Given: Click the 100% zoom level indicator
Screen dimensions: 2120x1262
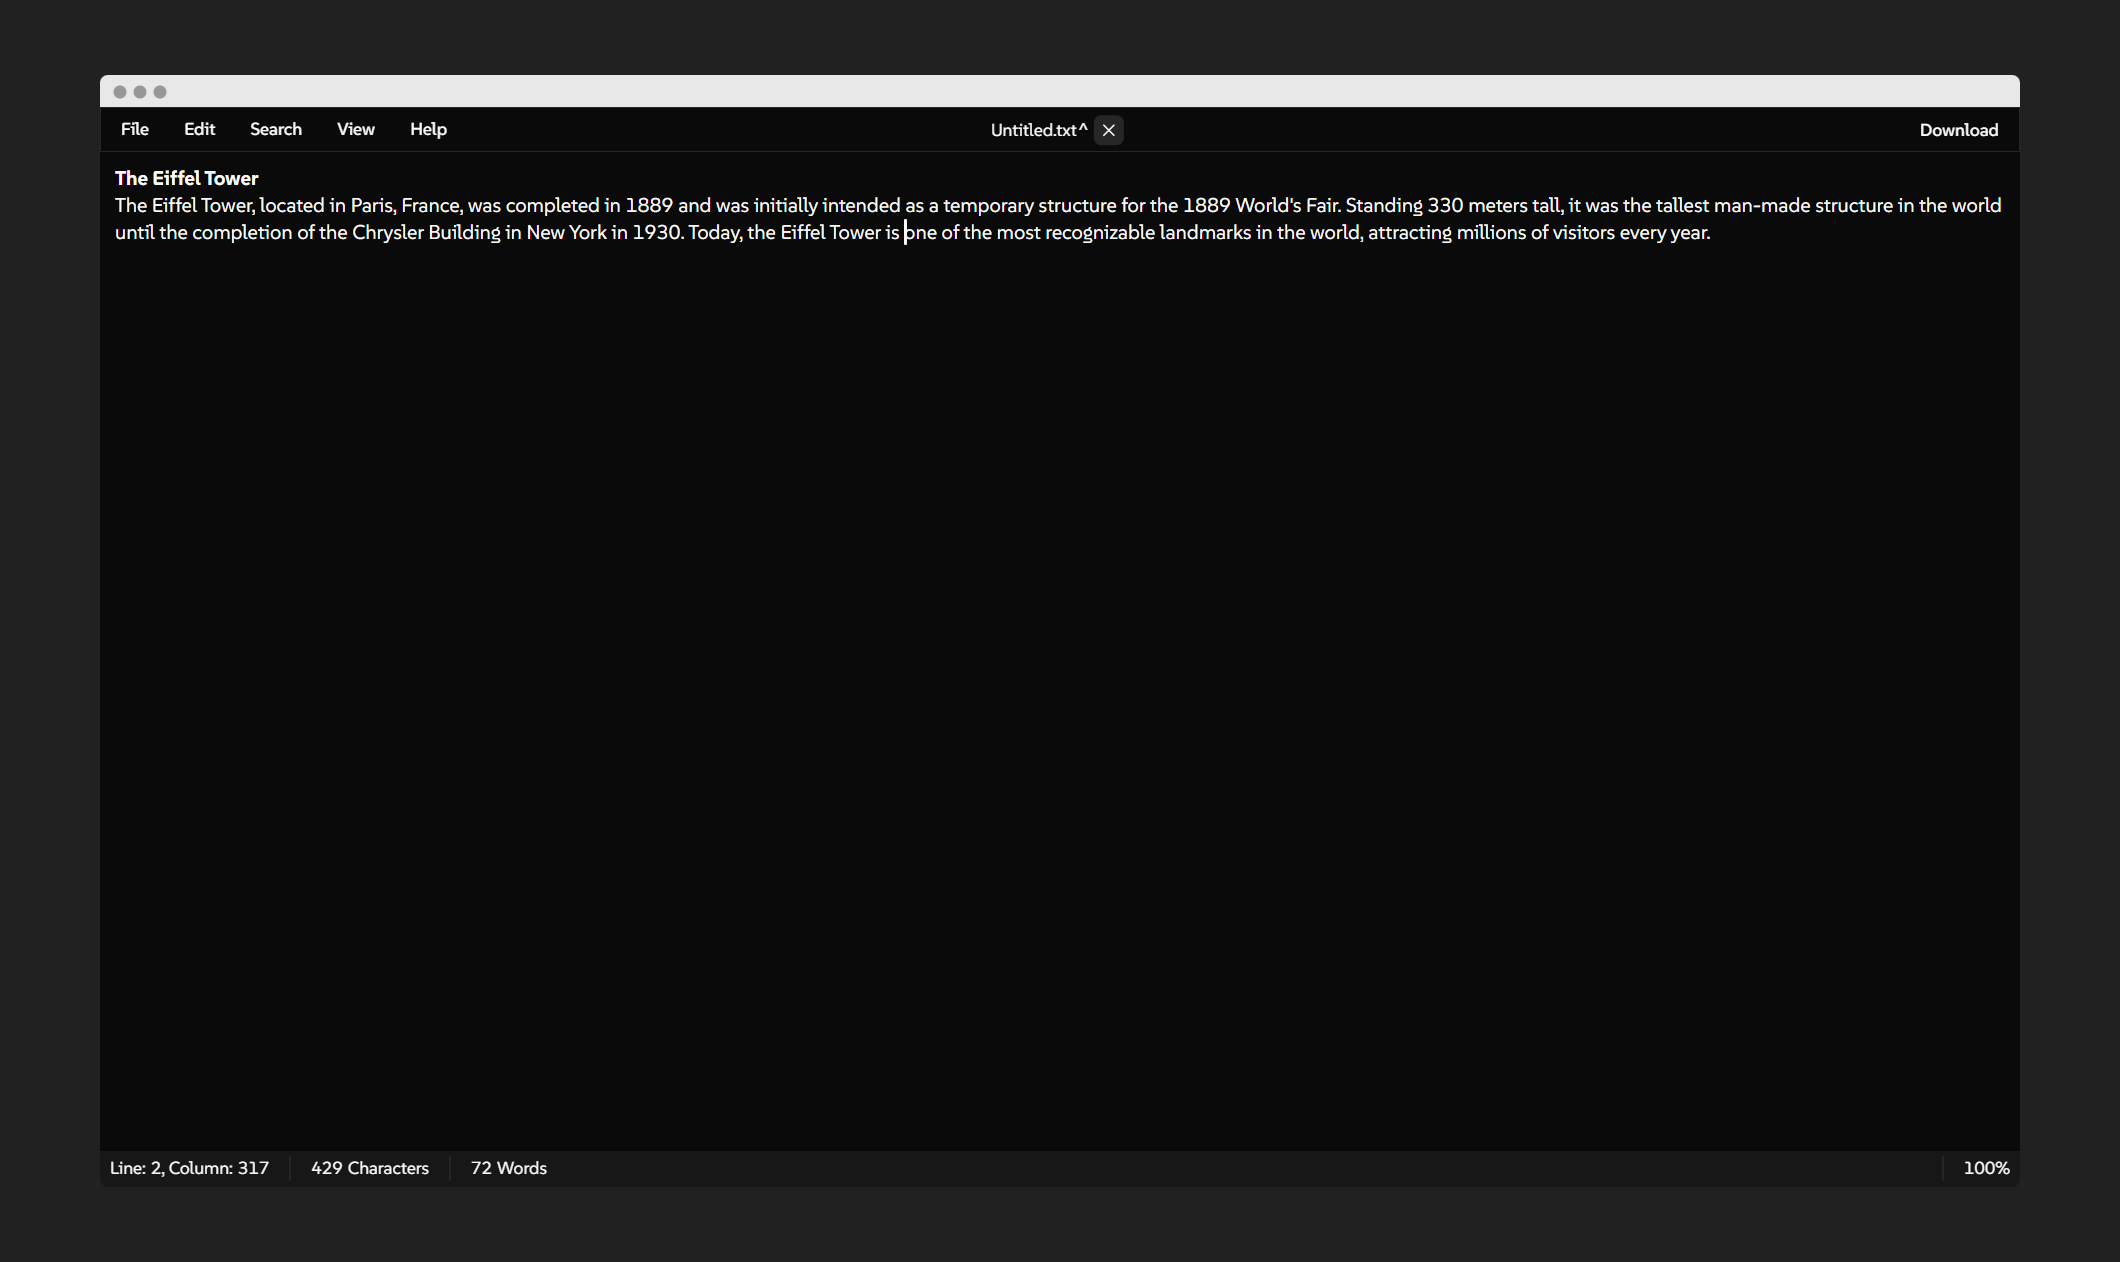Looking at the screenshot, I should pos(1986,1167).
